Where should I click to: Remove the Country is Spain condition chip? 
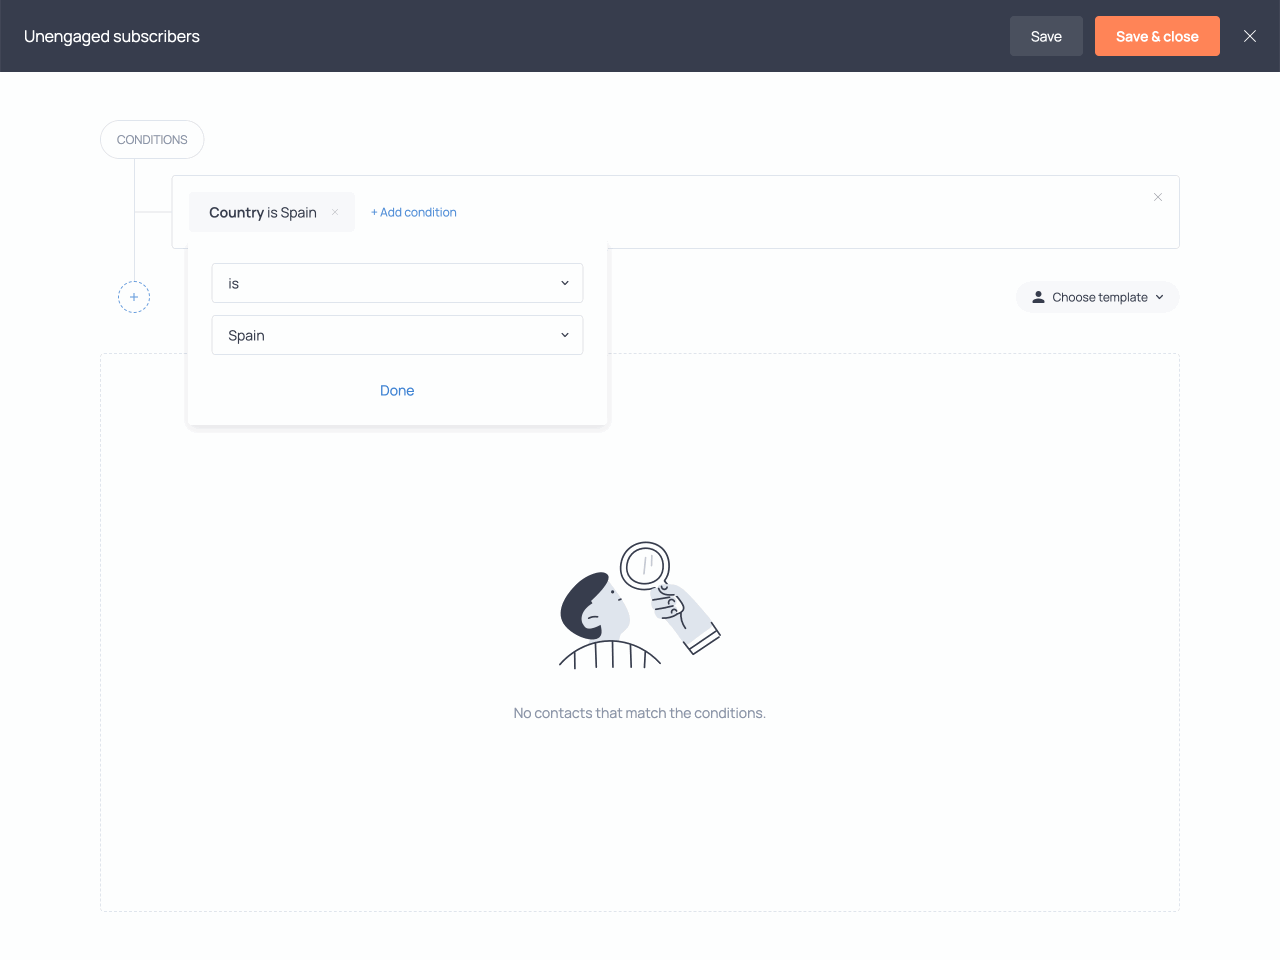[x=335, y=212]
